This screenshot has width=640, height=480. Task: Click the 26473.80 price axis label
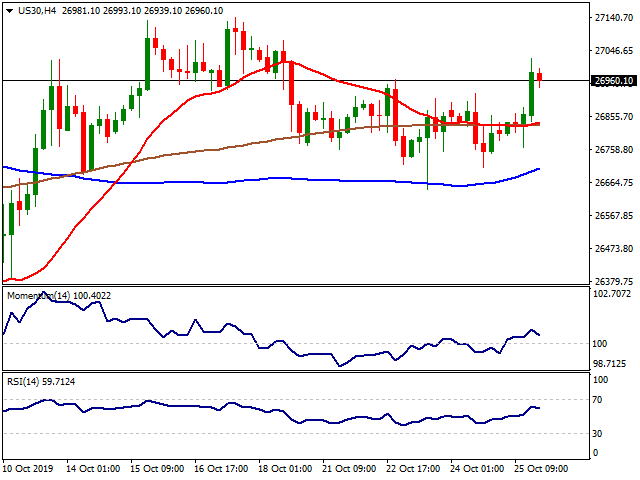point(614,249)
